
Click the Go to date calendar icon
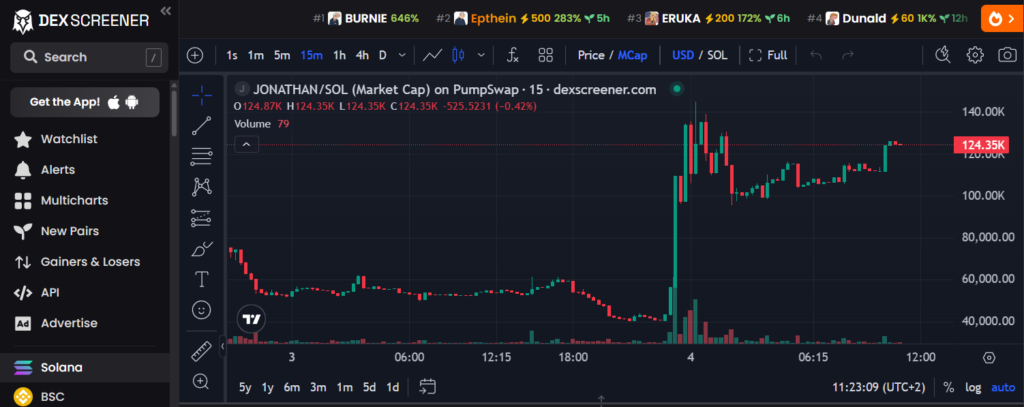(428, 387)
